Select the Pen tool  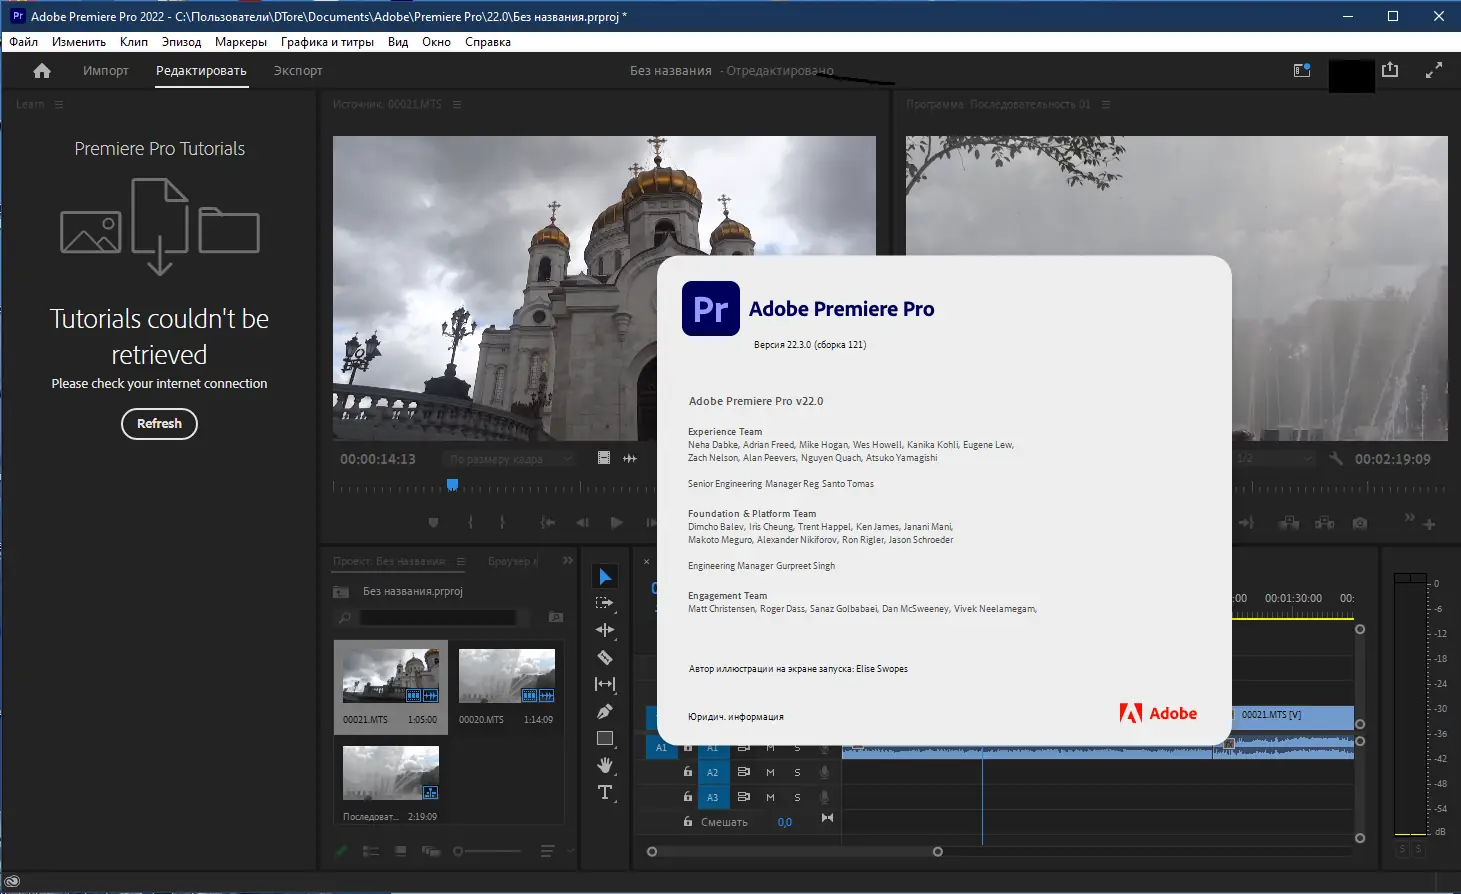point(605,711)
